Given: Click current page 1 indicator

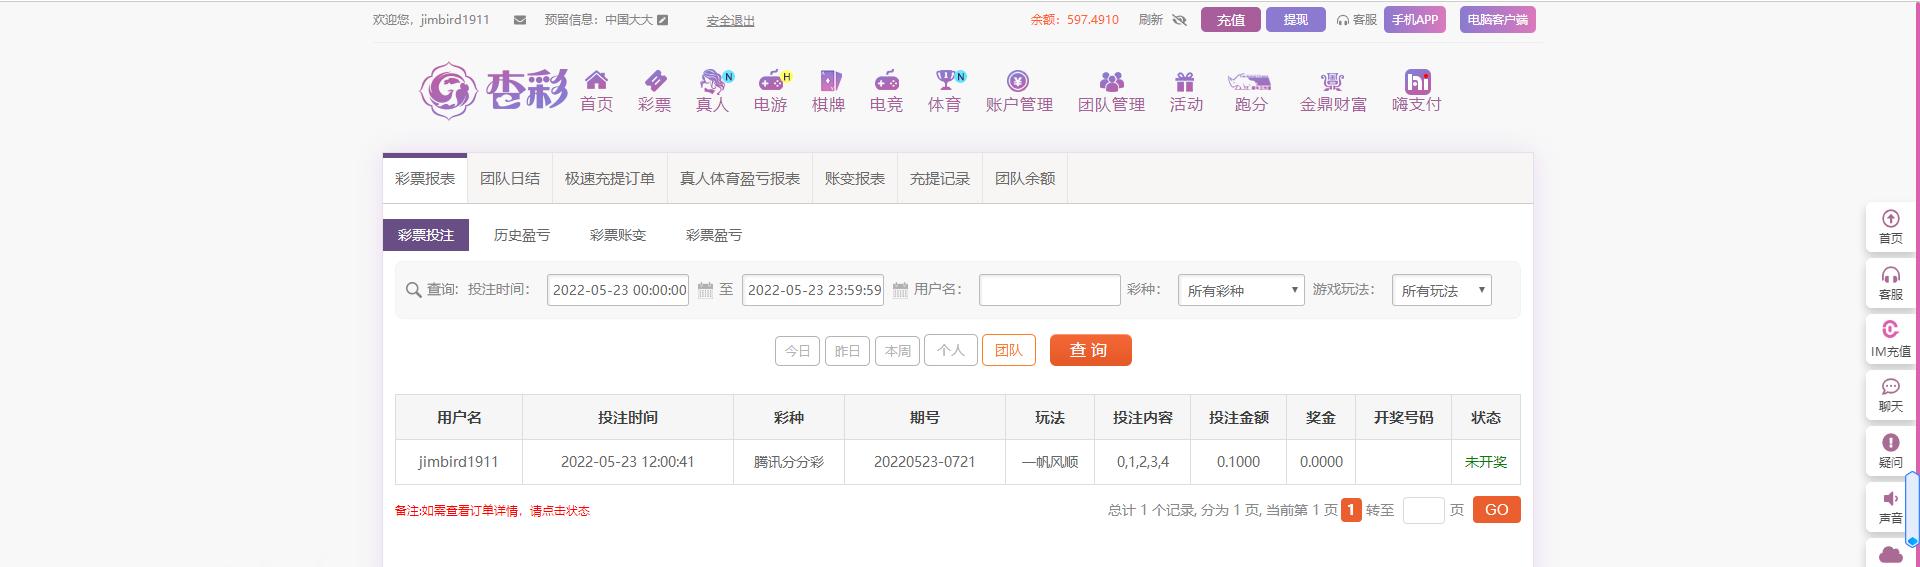Looking at the screenshot, I should click(1351, 510).
